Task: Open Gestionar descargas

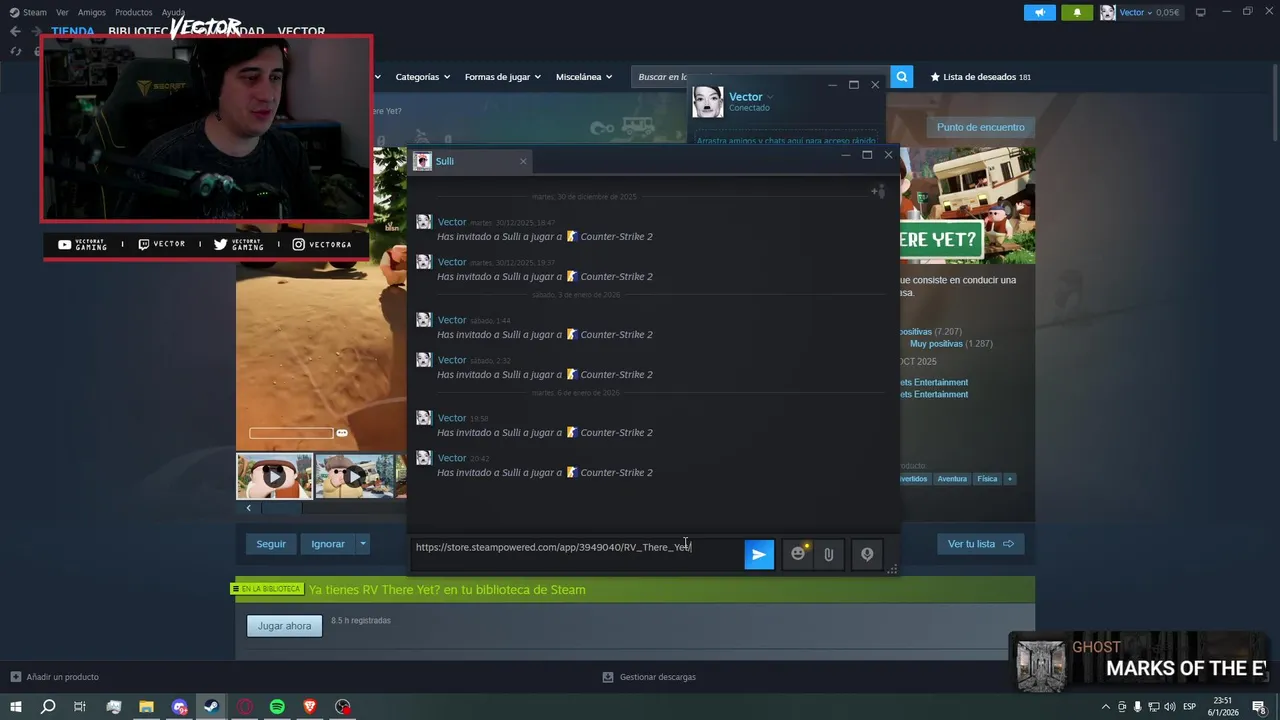Action: click(649, 677)
